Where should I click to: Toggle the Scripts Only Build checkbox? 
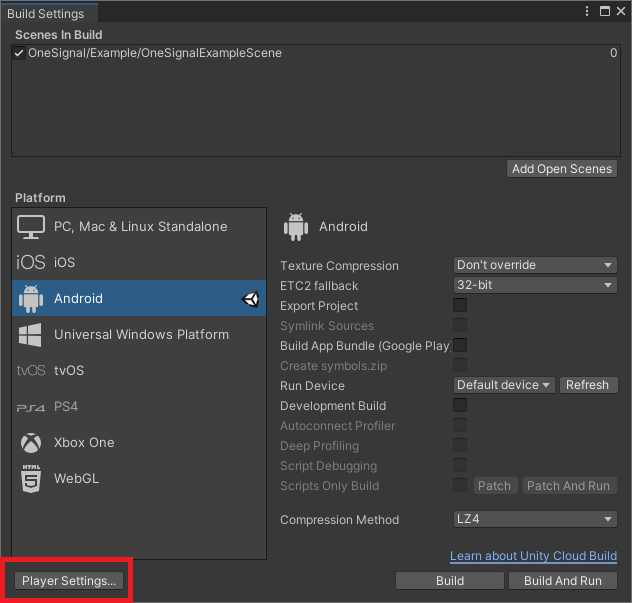pyautogui.click(x=460, y=485)
